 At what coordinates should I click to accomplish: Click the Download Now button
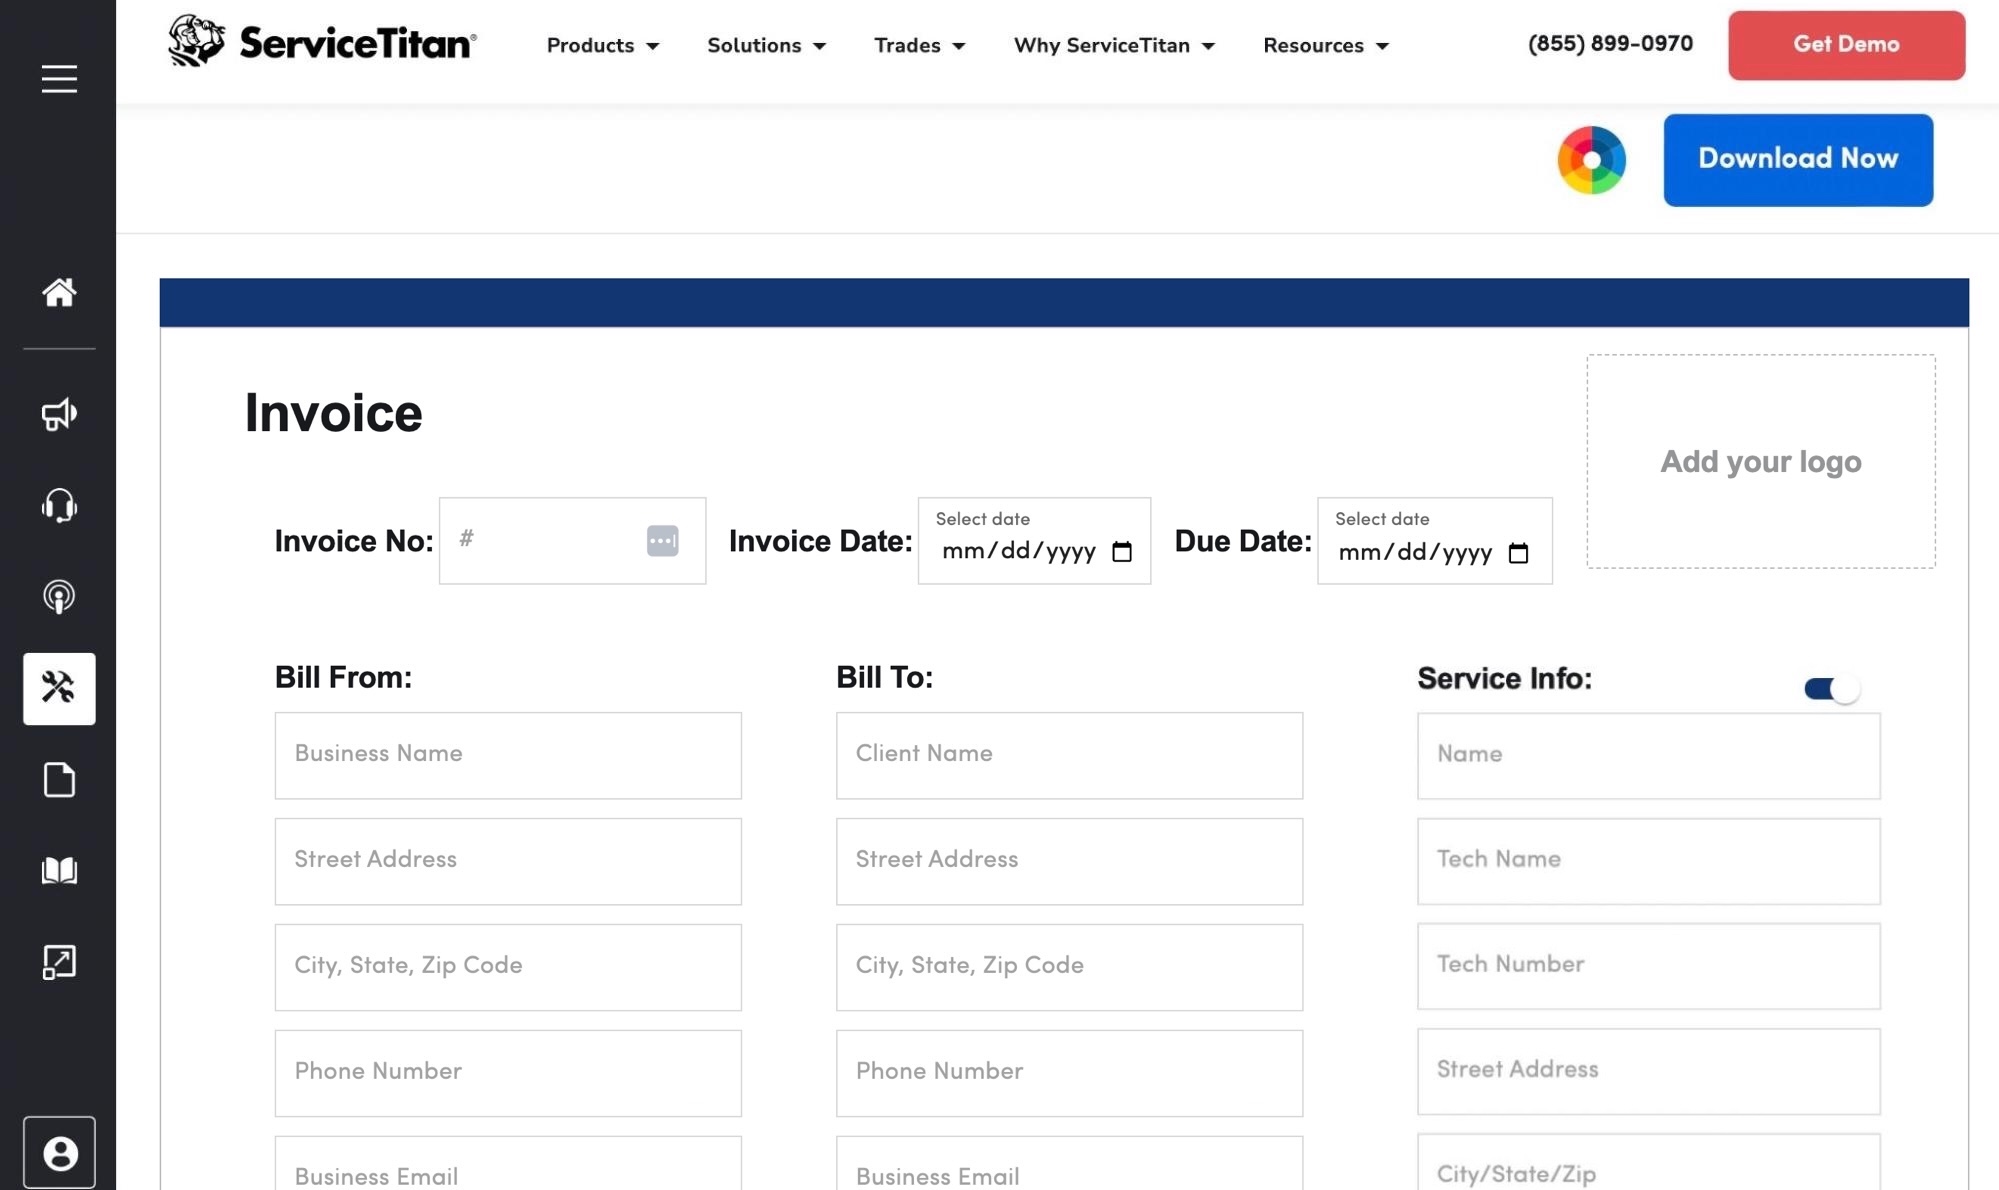(1797, 159)
